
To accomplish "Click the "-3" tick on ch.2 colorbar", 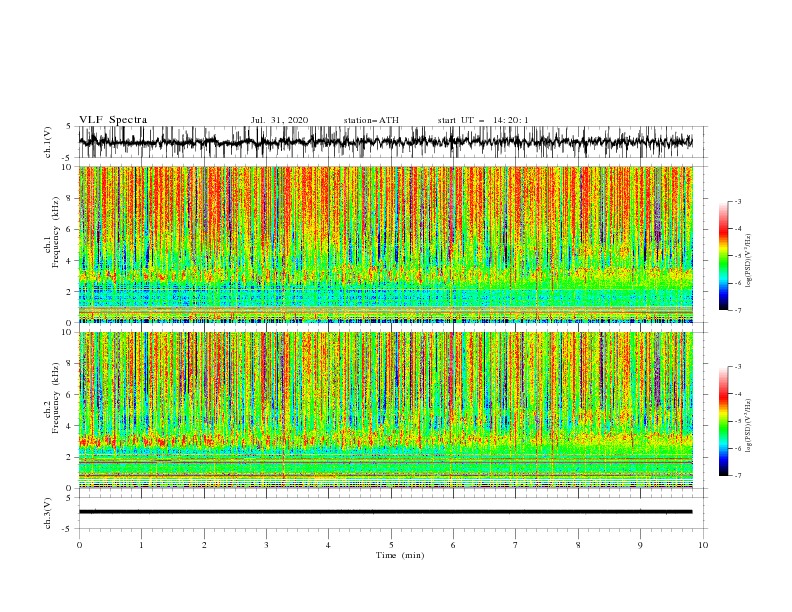I will click(738, 367).
